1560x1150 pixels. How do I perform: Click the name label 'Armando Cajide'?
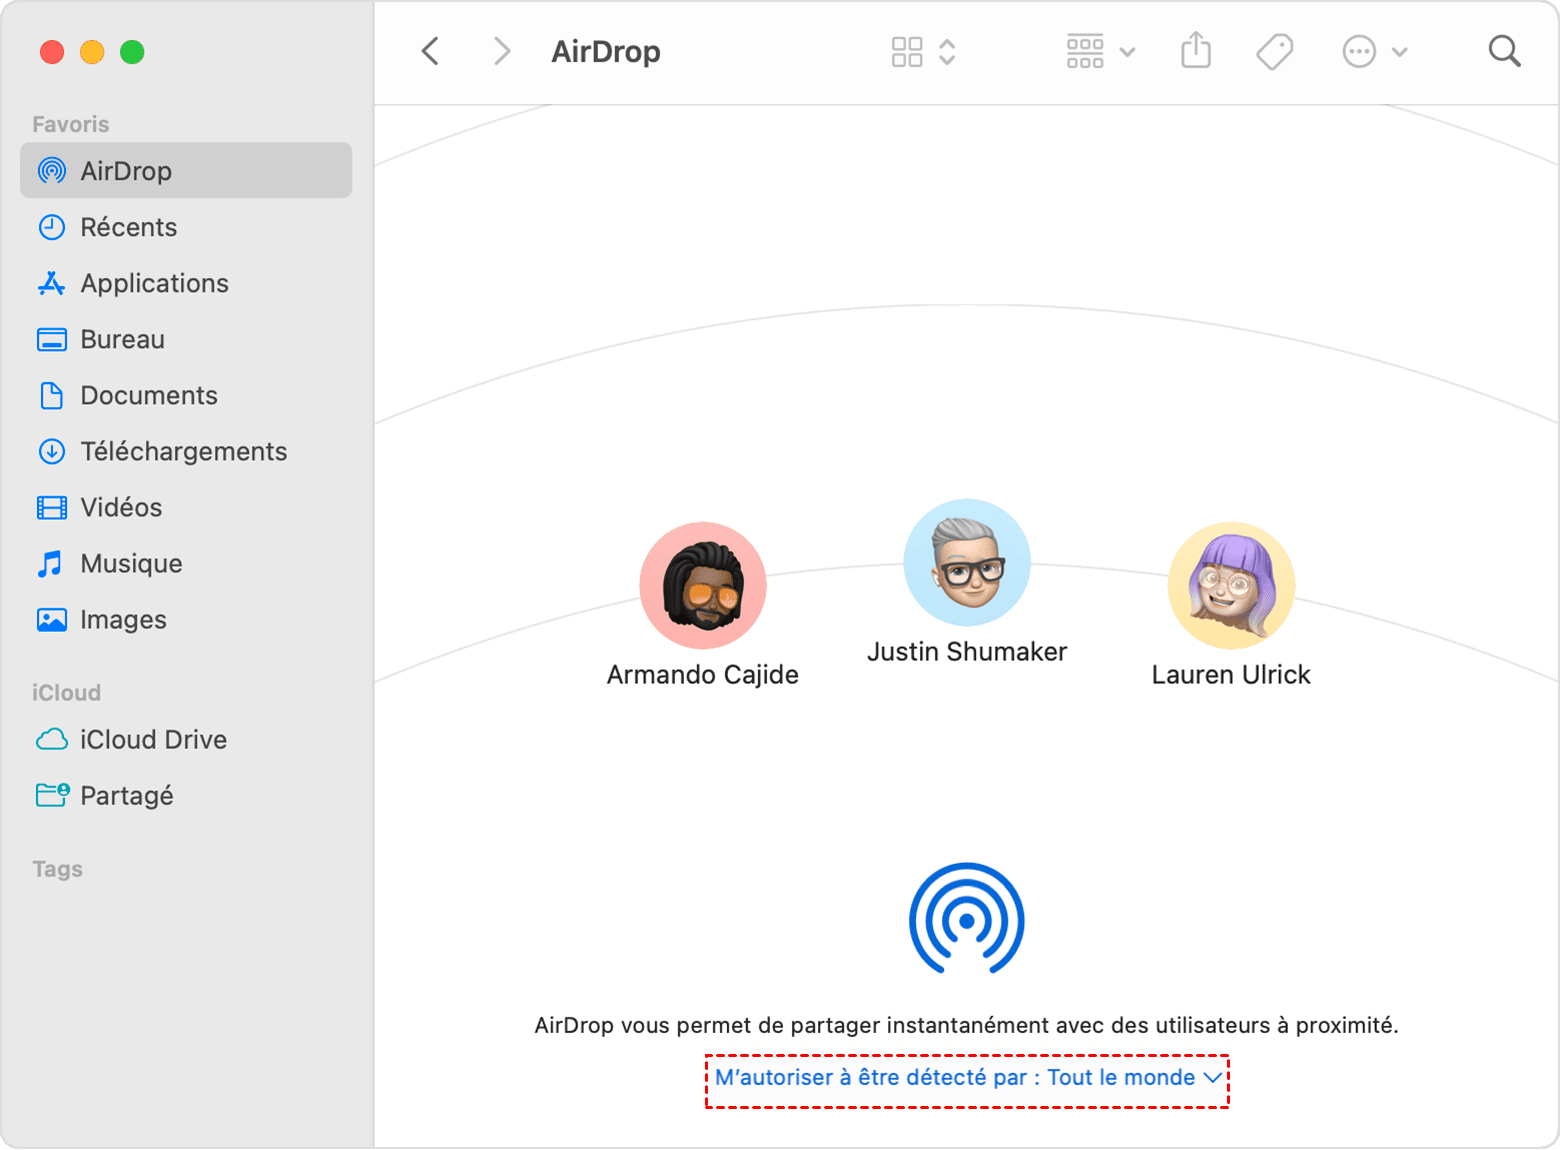coord(703,675)
